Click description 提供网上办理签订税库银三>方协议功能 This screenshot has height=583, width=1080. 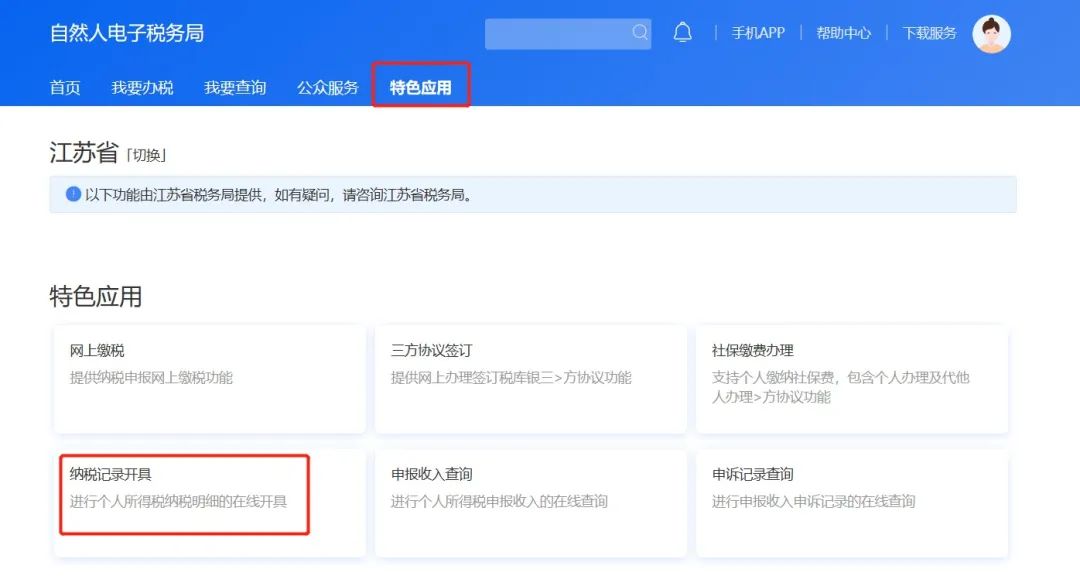point(511,378)
